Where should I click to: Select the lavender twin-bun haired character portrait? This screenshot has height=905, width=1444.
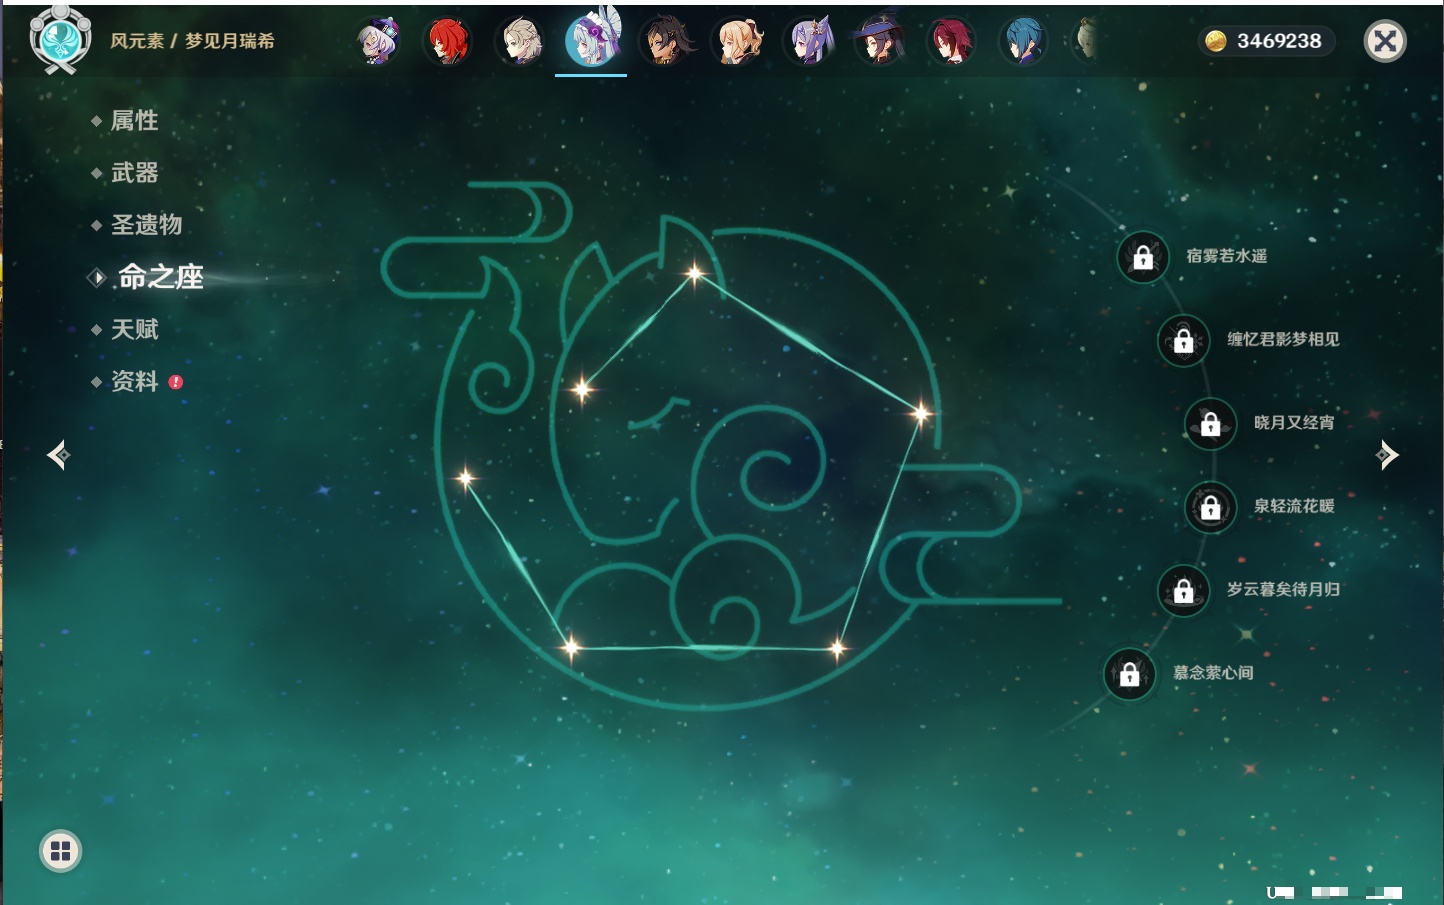coord(809,41)
